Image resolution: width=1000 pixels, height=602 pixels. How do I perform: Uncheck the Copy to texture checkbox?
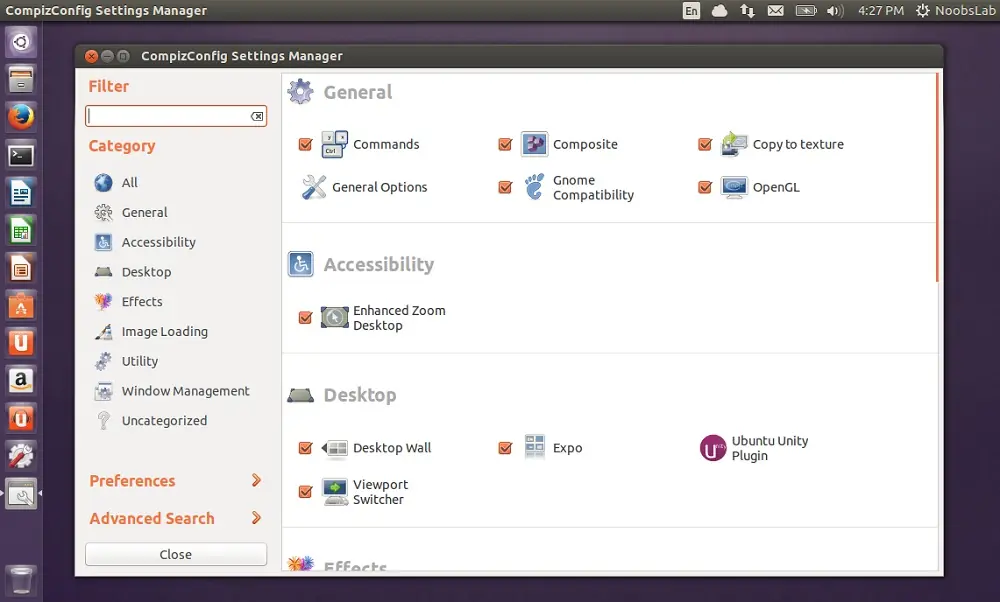705,145
